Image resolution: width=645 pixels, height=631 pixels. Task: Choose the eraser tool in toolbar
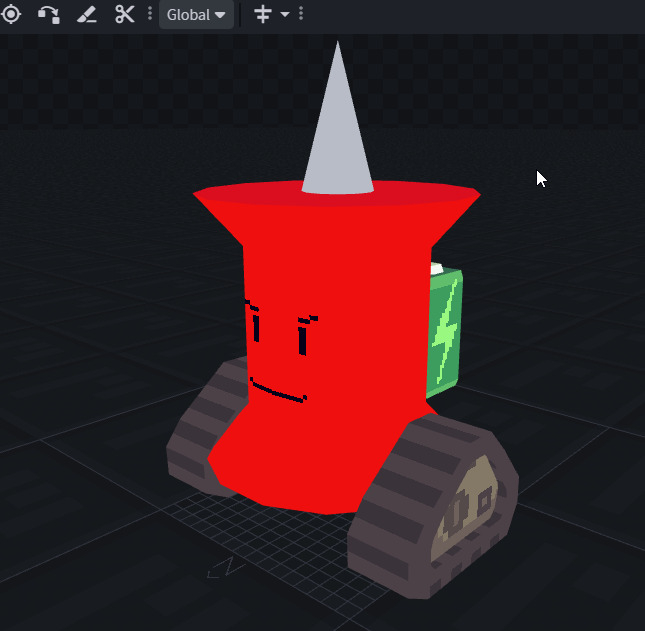pyautogui.click(x=87, y=15)
